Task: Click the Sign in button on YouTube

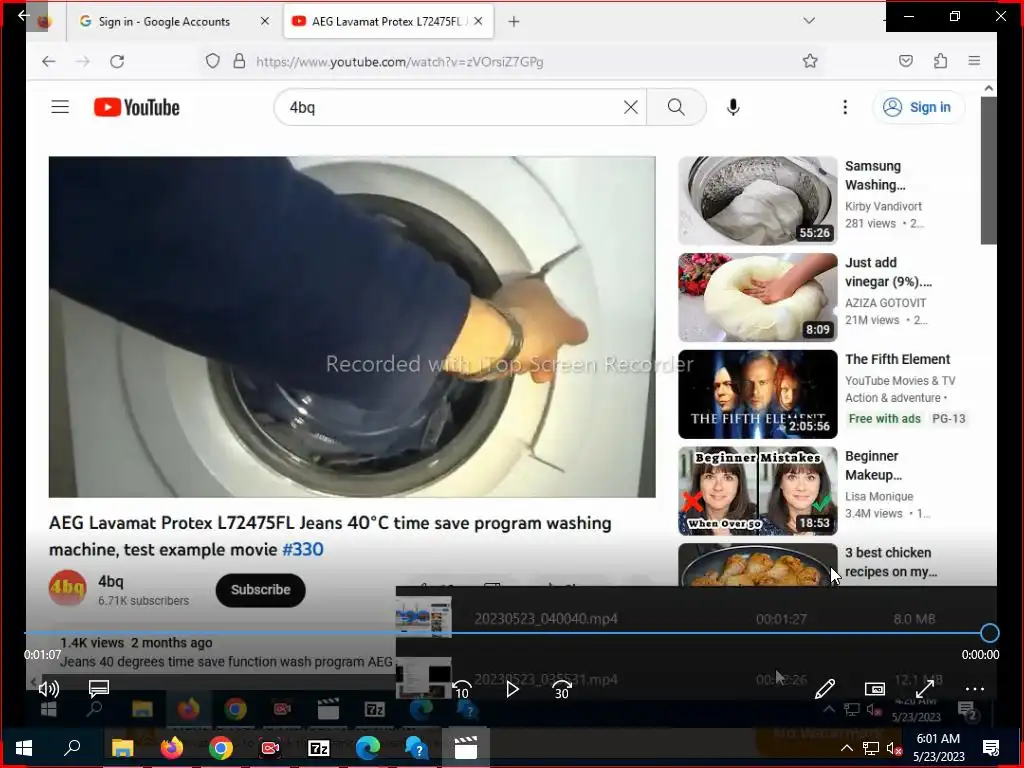Action: coord(918,107)
